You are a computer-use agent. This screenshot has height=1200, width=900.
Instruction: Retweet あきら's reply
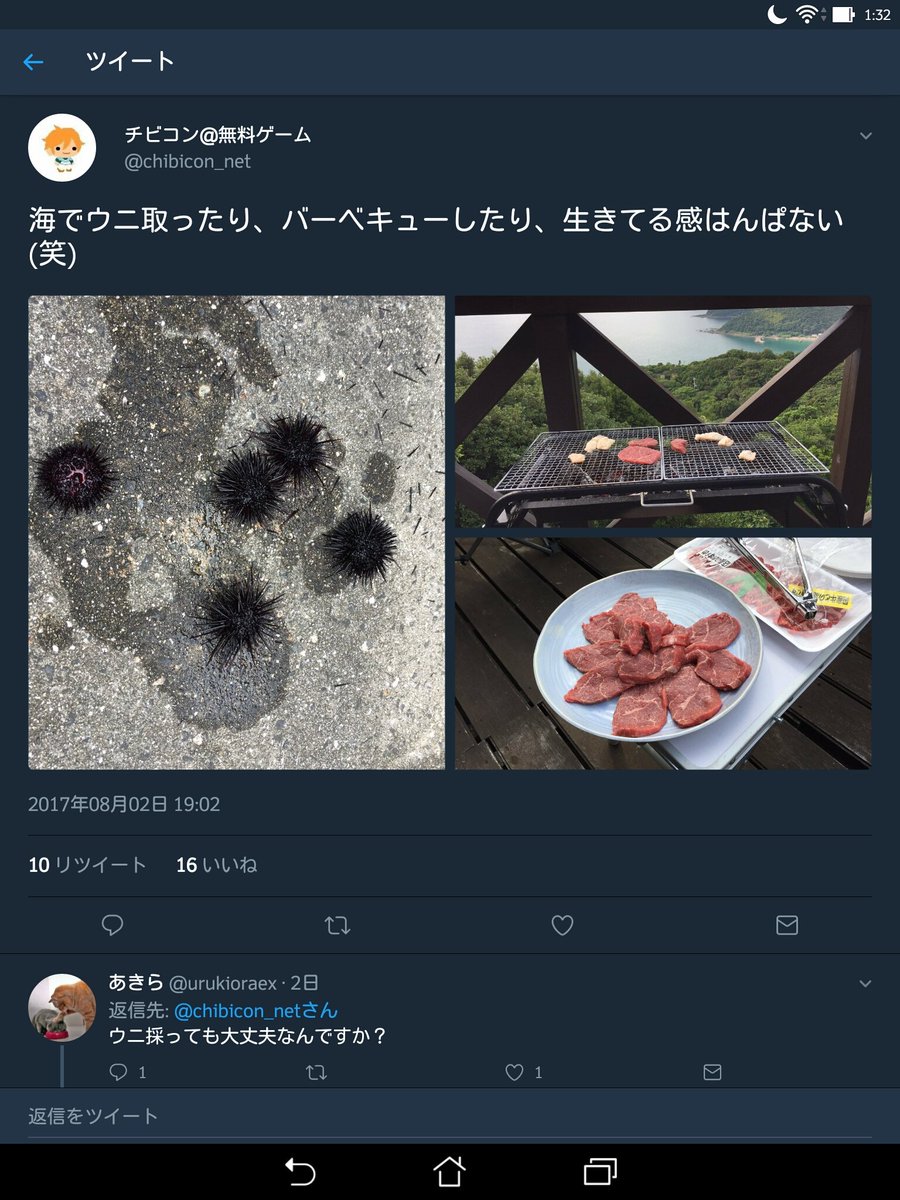point(316,1072)
